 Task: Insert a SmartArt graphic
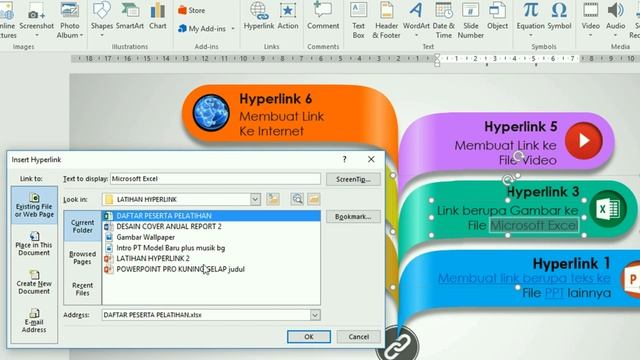click(129, 16)
